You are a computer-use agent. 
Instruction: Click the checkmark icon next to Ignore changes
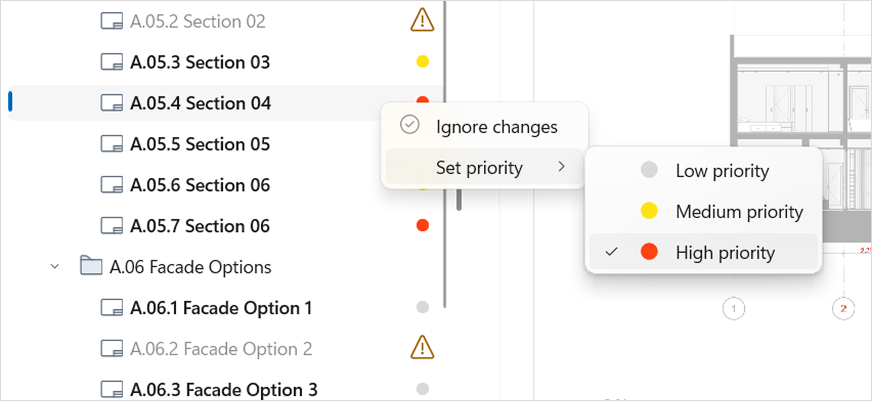click(x=409, y=126)
